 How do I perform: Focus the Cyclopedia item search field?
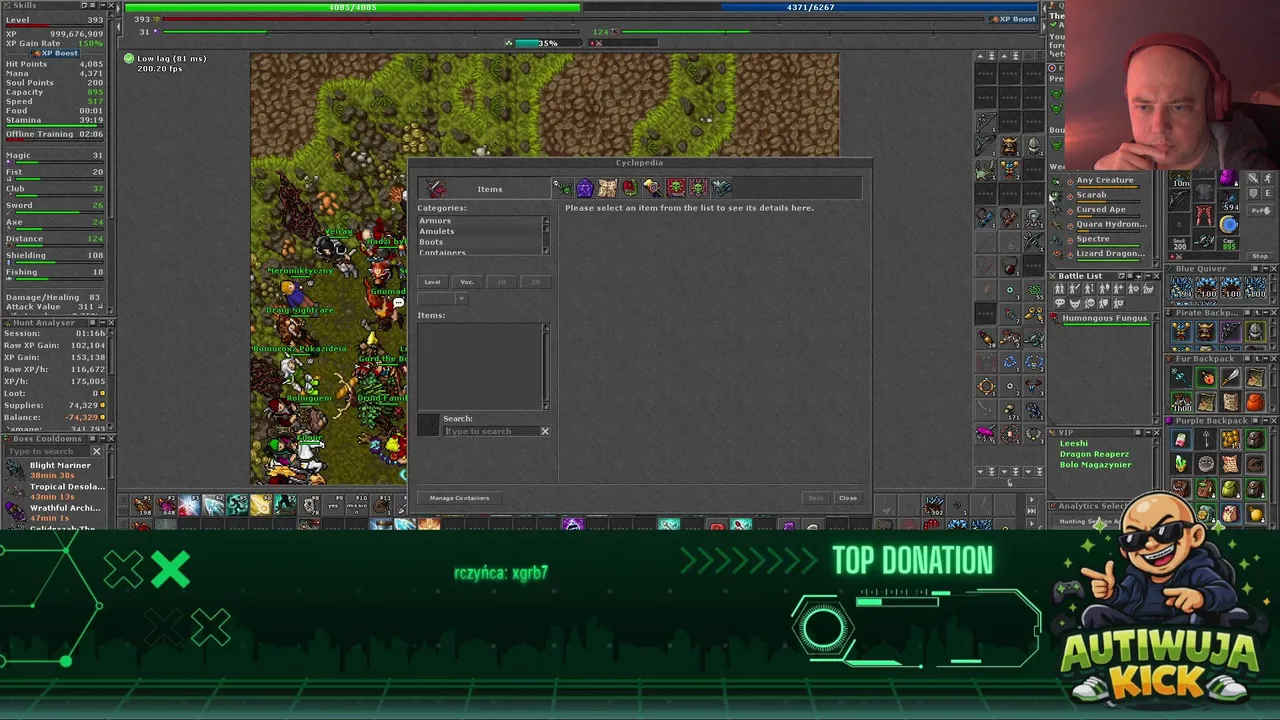[x=492, y=431]
